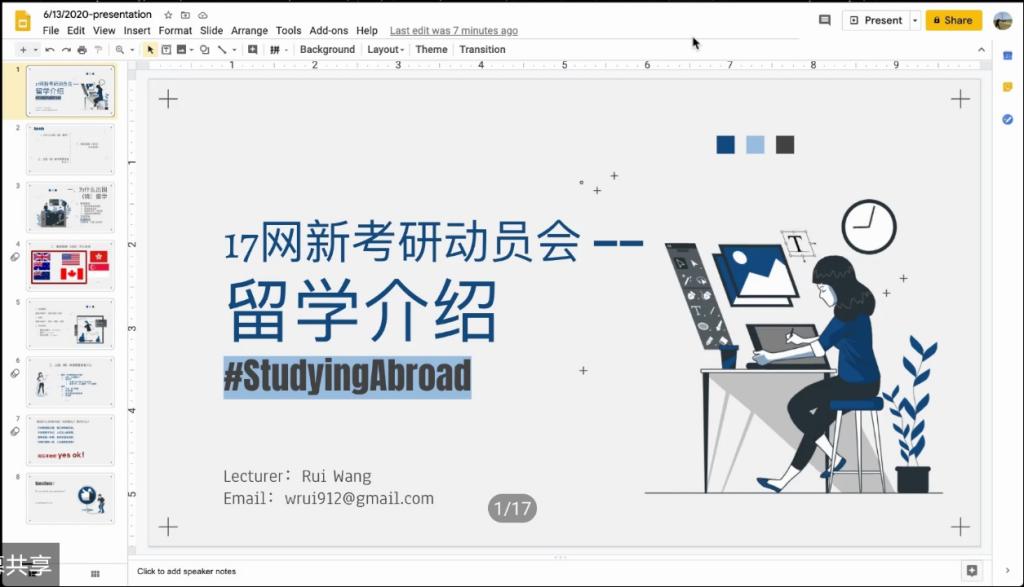Open Google Keep side panel icon
This screenshot has width=1024, height=587.
[x=1007, y=88]
